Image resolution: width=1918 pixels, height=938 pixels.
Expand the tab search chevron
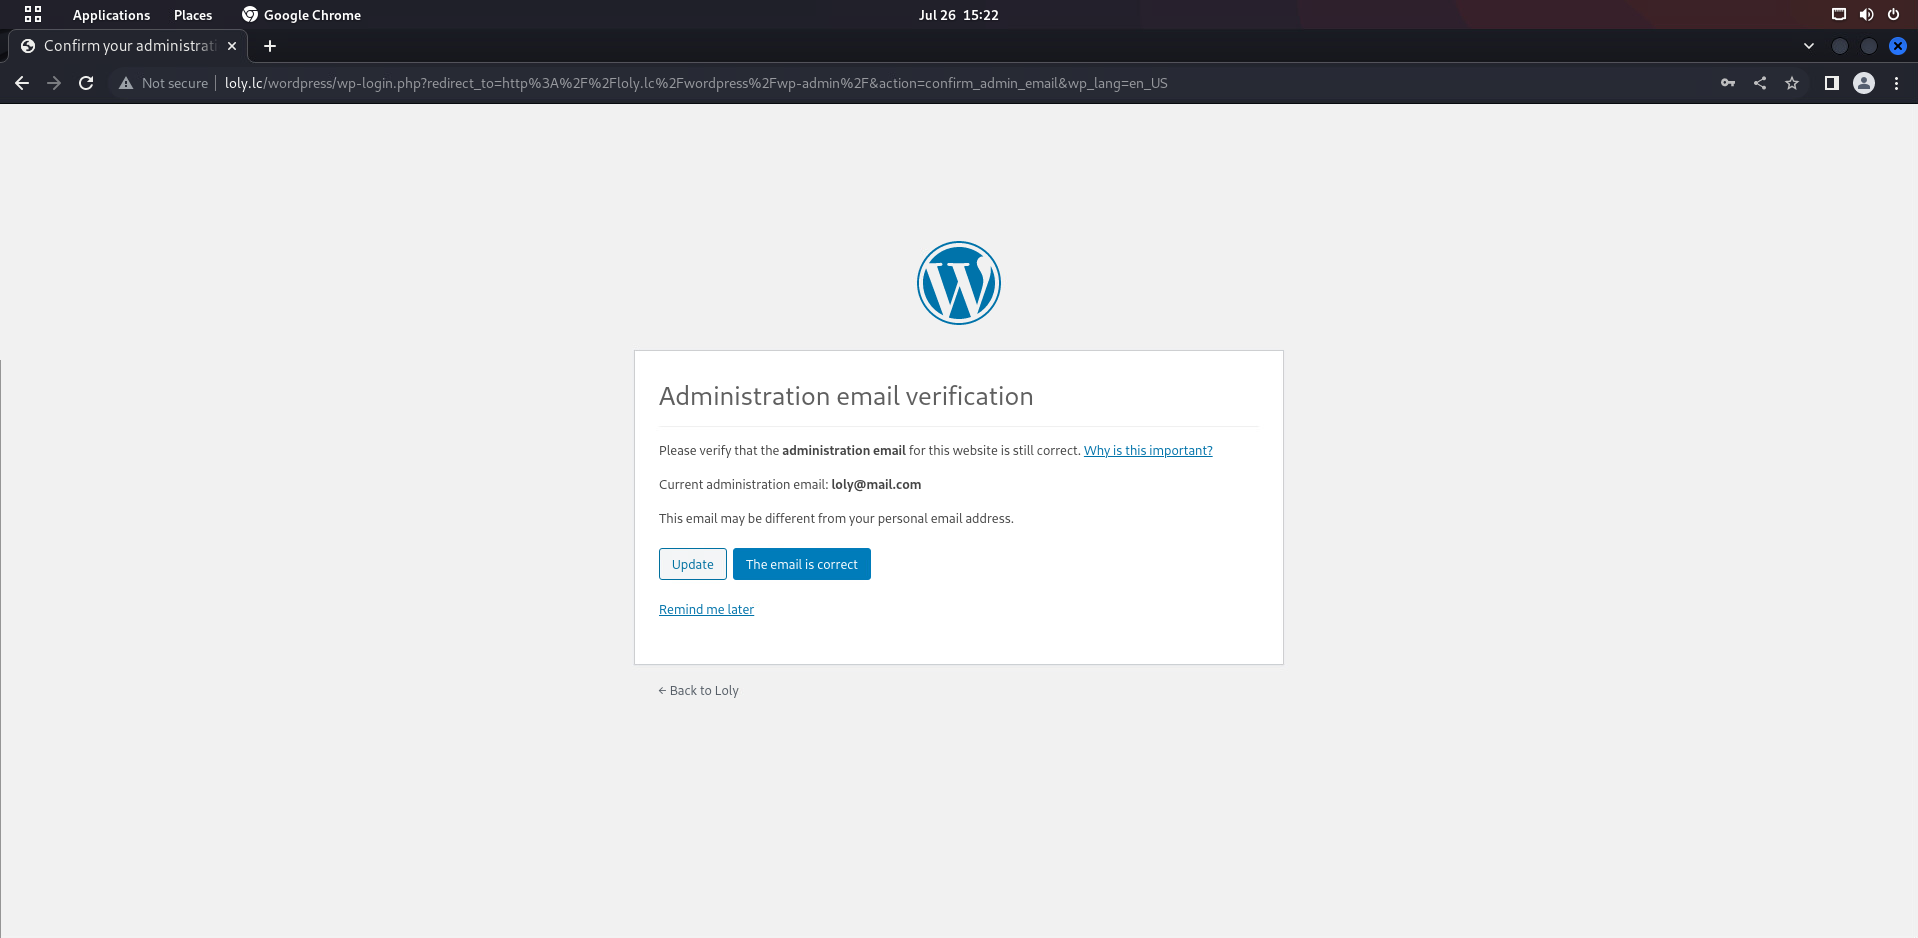(x=1808, y=46)
